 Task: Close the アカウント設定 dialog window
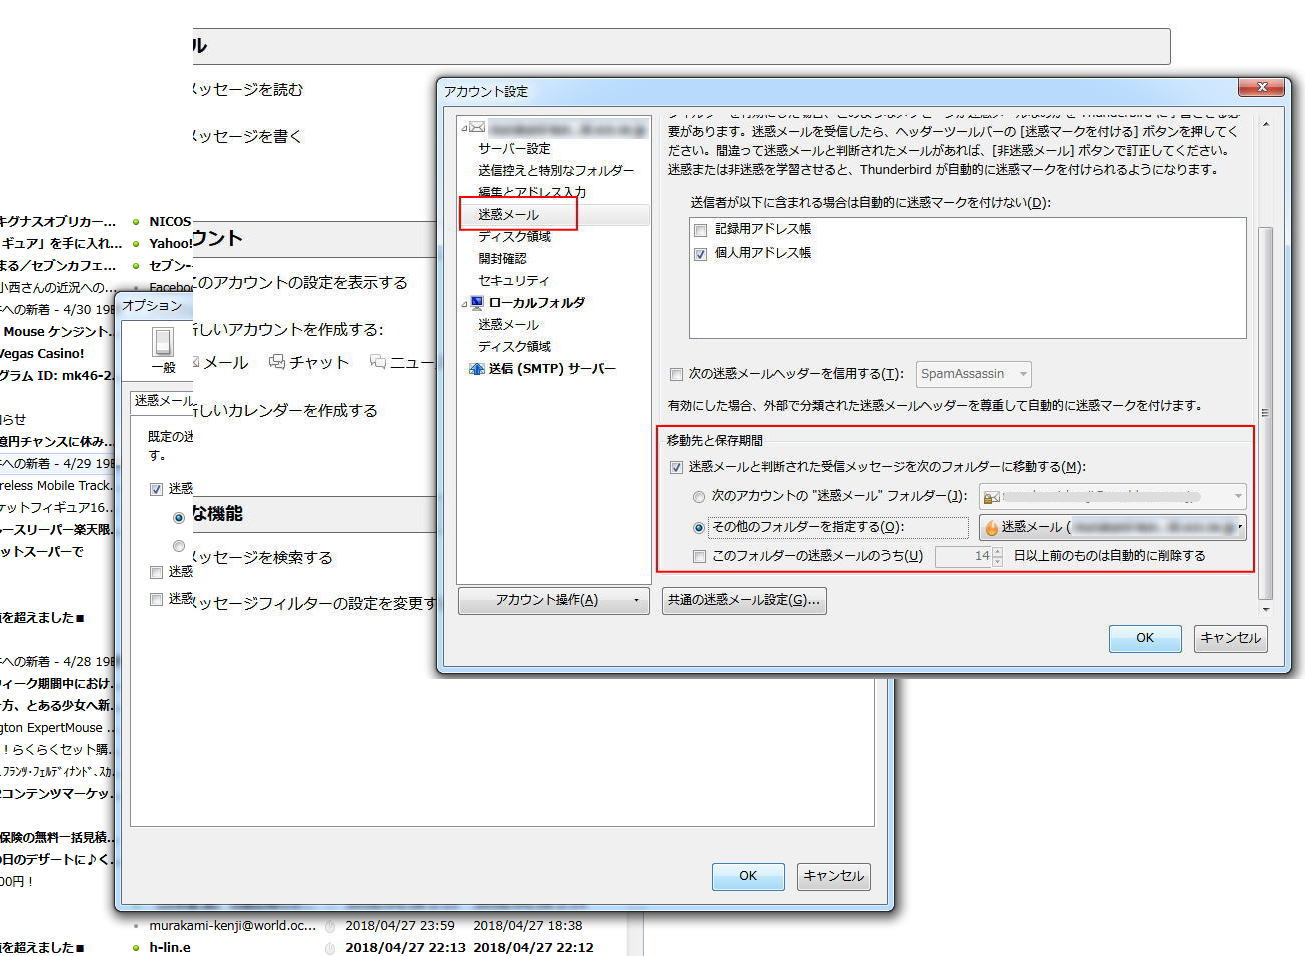click(x=1261, y=88)
